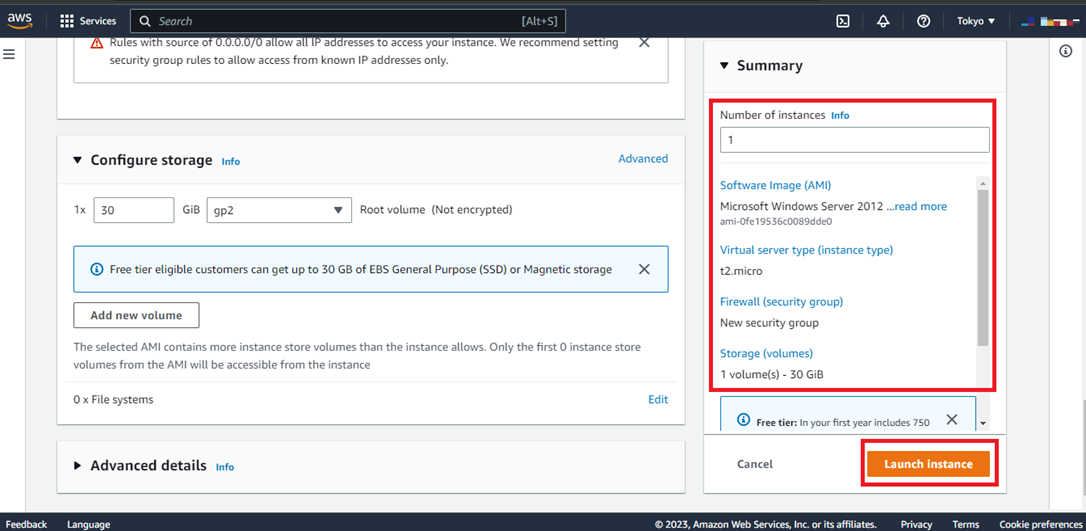Click the Launch instance button
The width and height of the screenshot is (1086, 531).
[x=928, y=464]
